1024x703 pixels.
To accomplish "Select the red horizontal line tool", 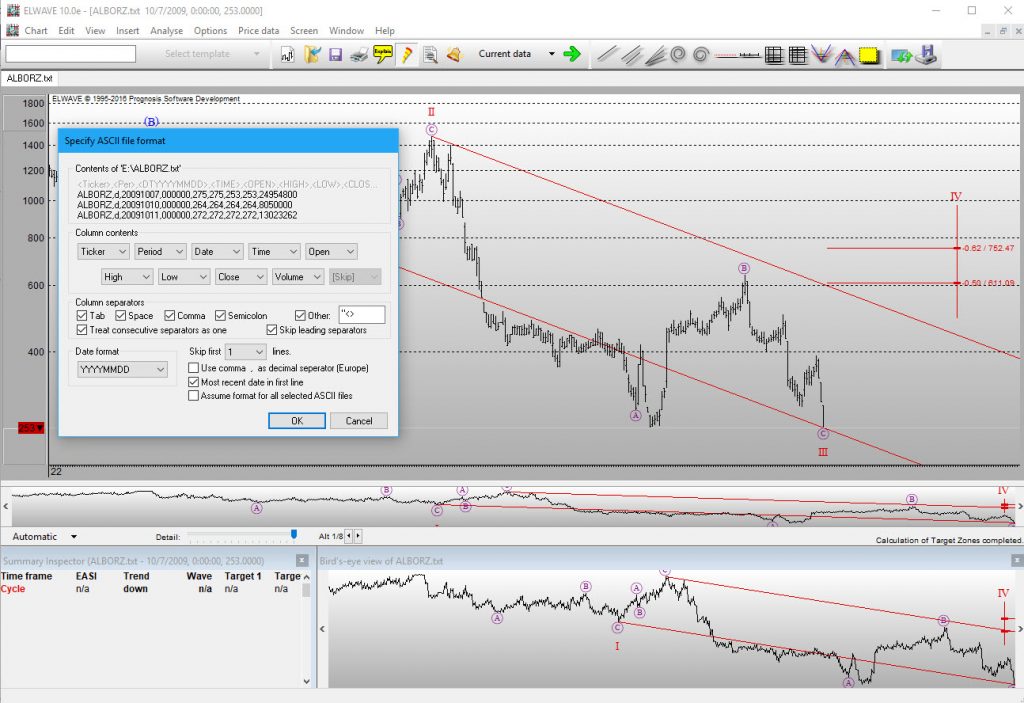I will click(x=726, y=55).
